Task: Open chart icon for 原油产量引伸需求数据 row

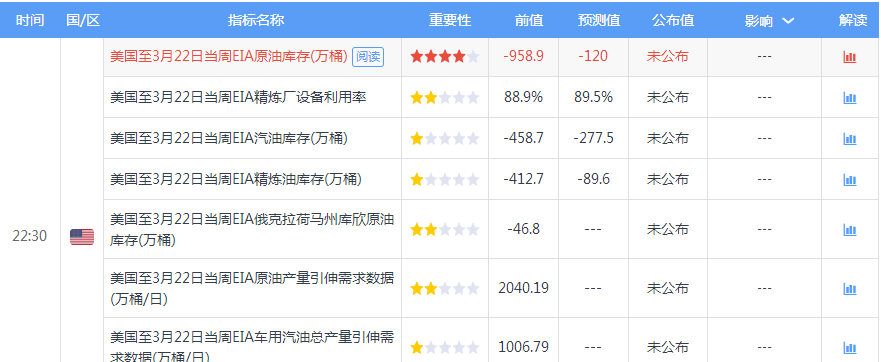Action: (850, 289)
